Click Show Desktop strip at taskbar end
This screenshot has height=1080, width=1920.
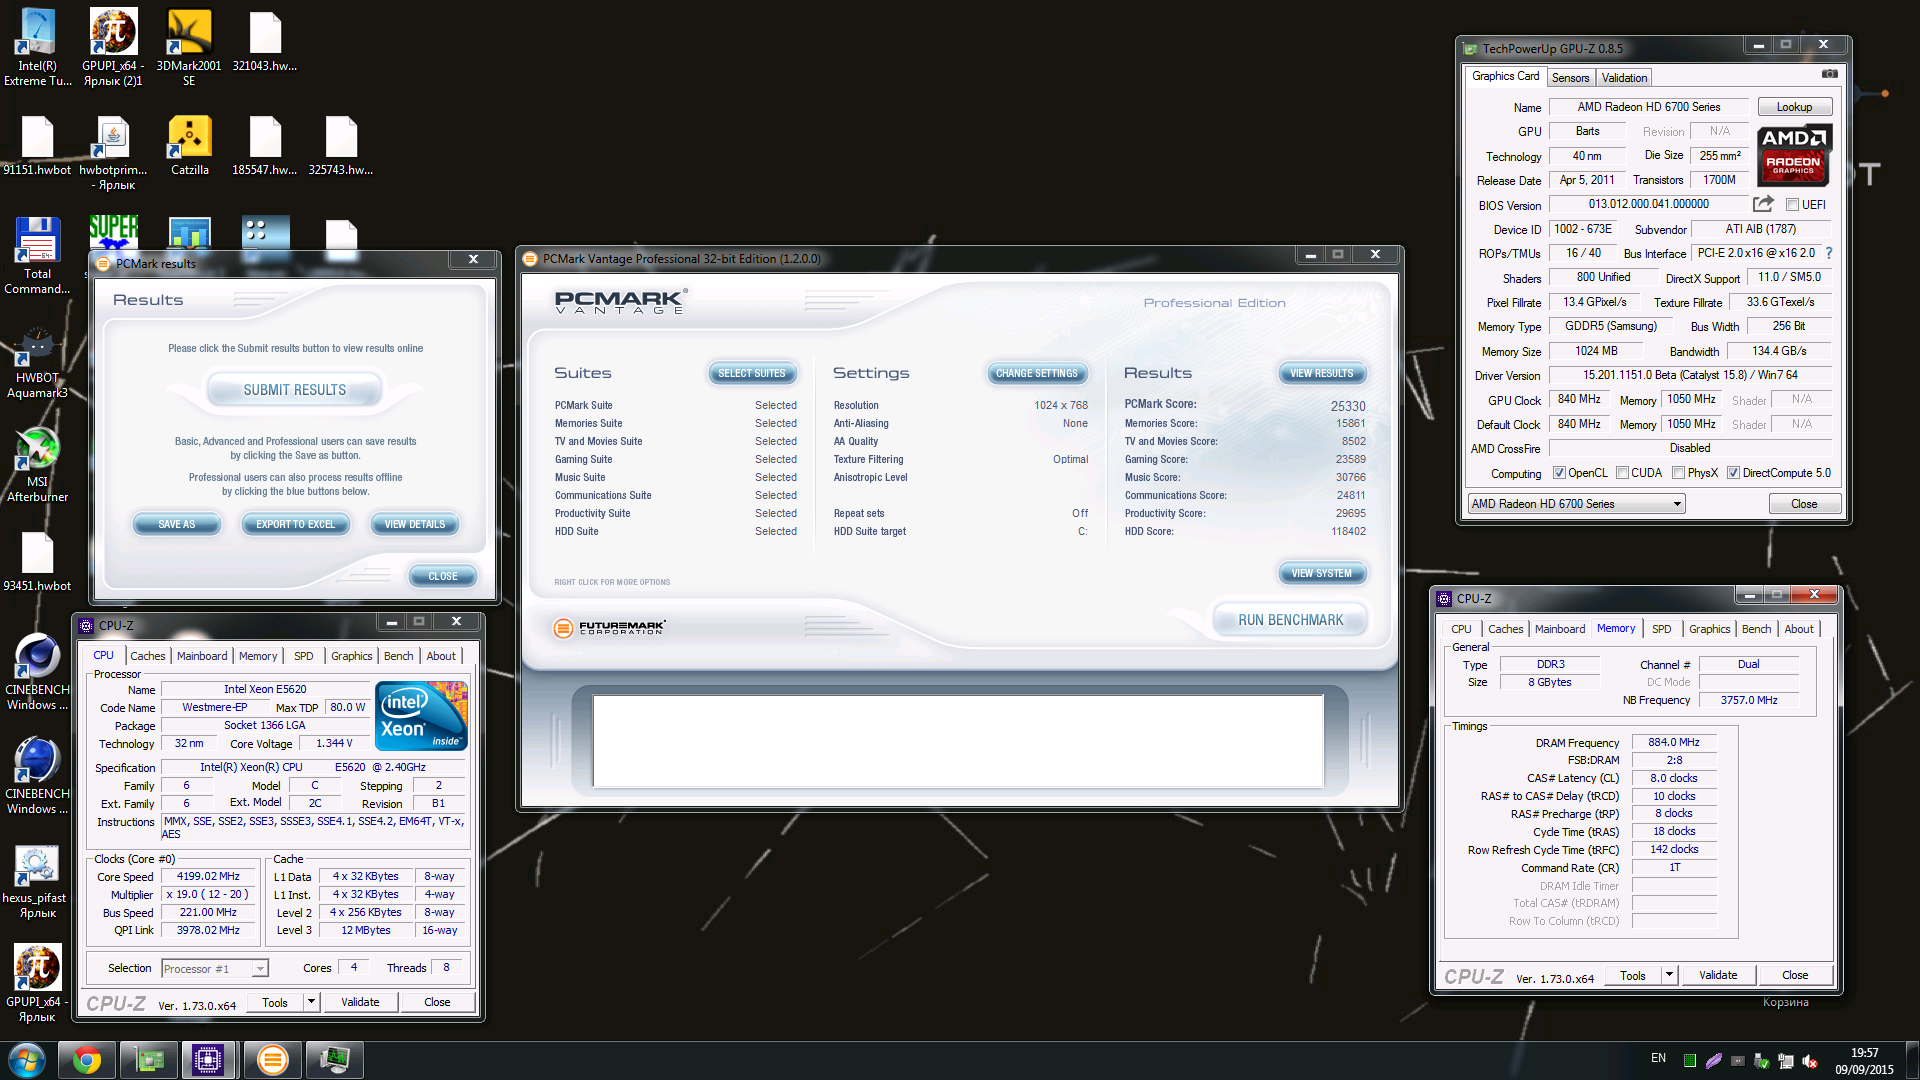point(1912,1060)
